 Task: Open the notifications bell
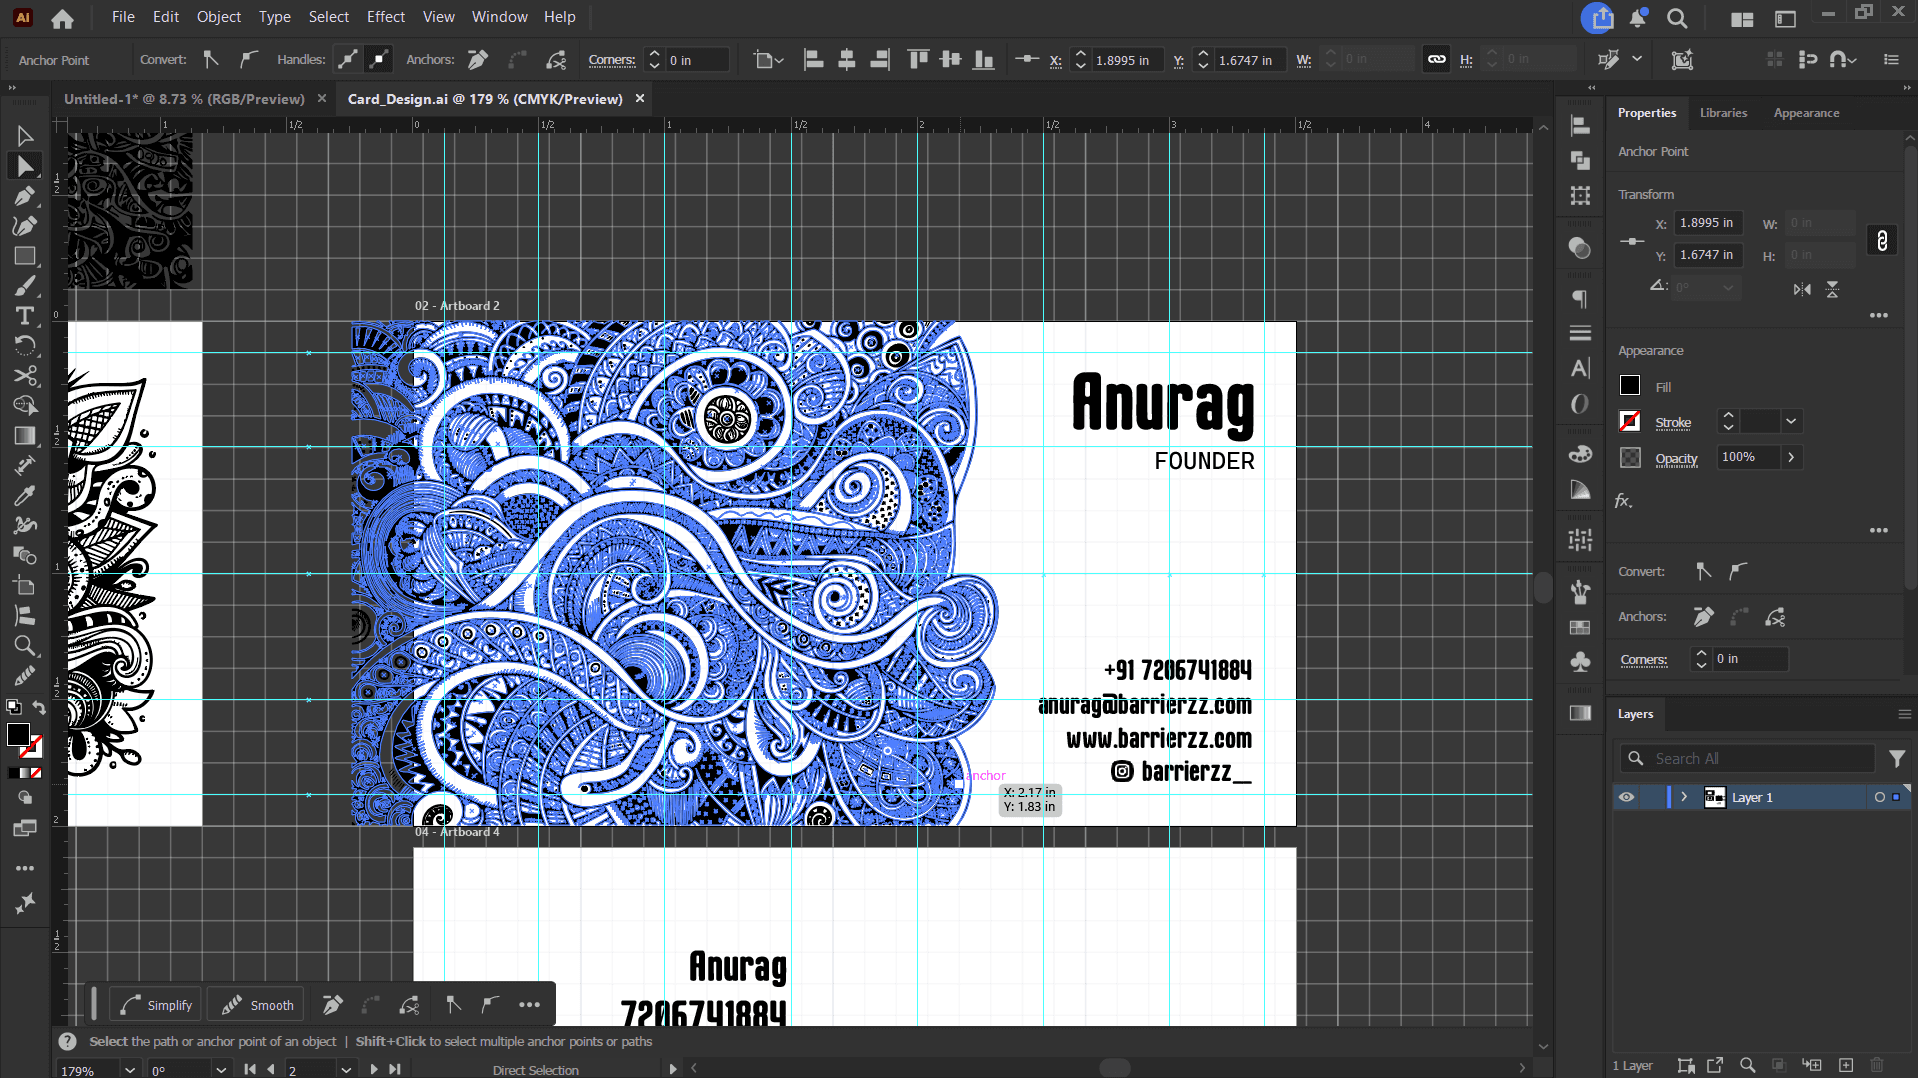[1638, 18]
